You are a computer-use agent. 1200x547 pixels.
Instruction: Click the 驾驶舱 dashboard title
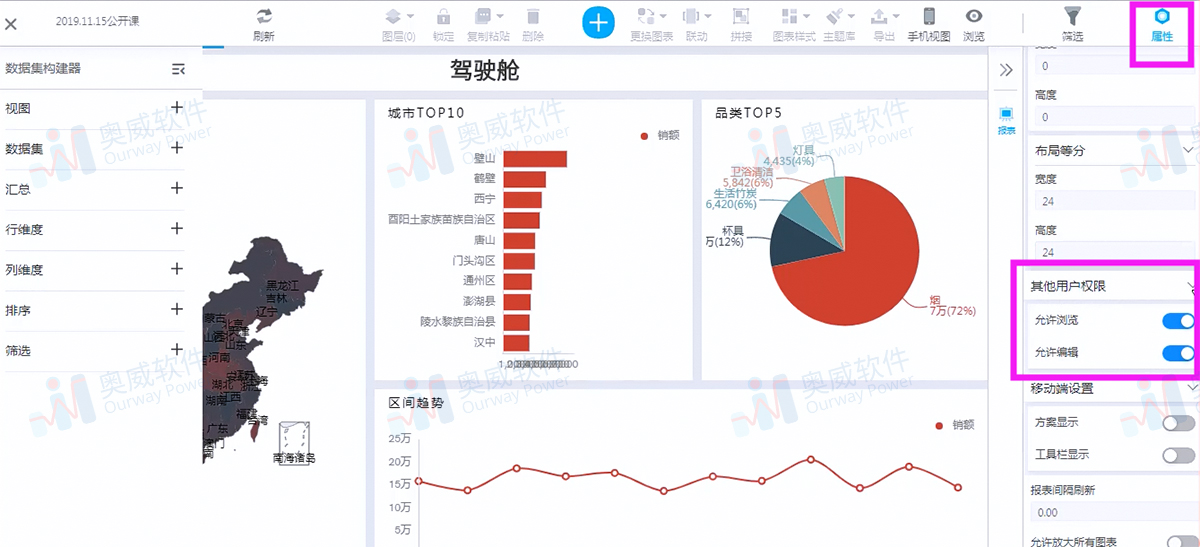click(x=484, y=70)
